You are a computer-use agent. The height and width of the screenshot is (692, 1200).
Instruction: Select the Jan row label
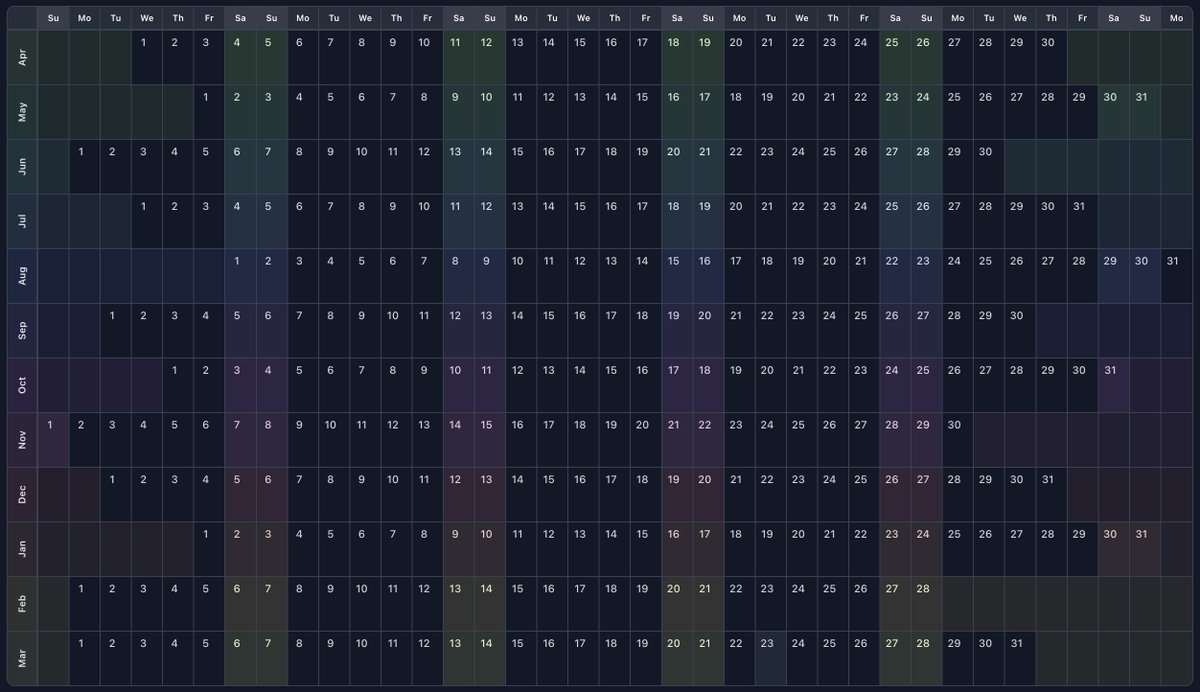(x=22, y=548)
